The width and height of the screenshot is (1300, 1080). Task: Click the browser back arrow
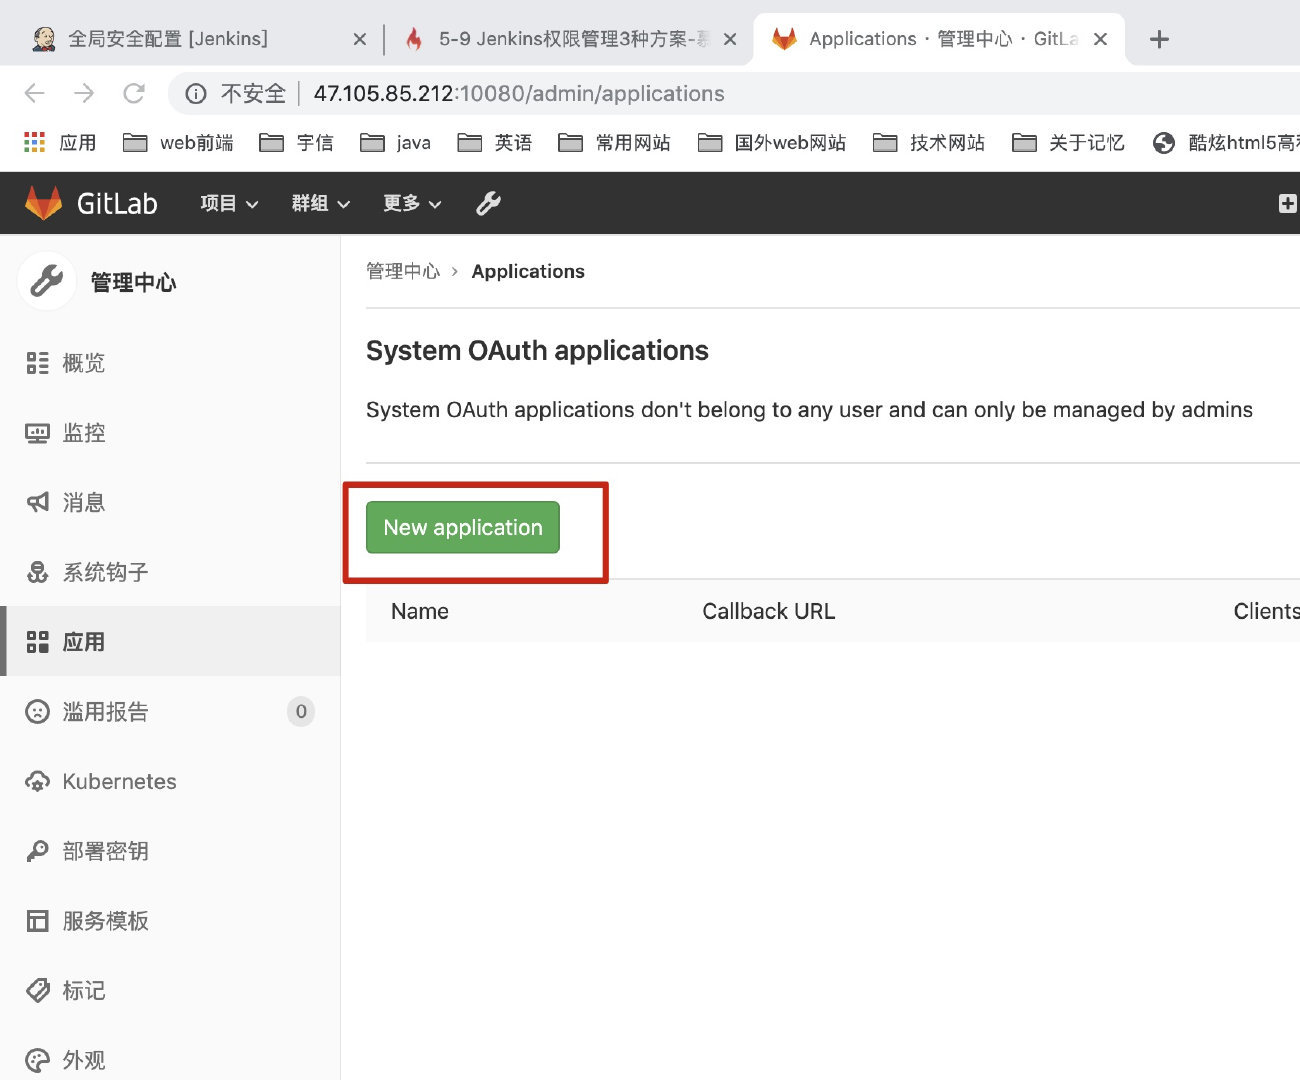tap(35, 93)
